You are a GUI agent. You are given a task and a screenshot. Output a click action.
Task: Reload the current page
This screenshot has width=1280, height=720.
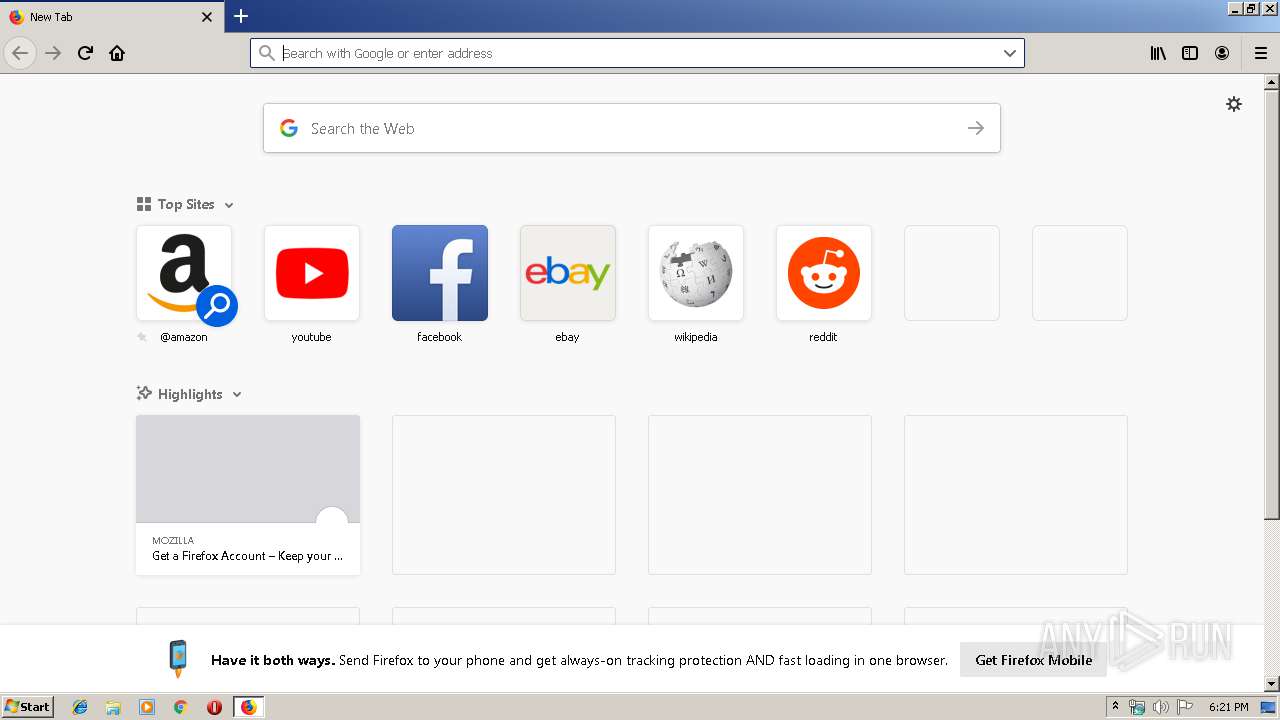click(85, 53)
